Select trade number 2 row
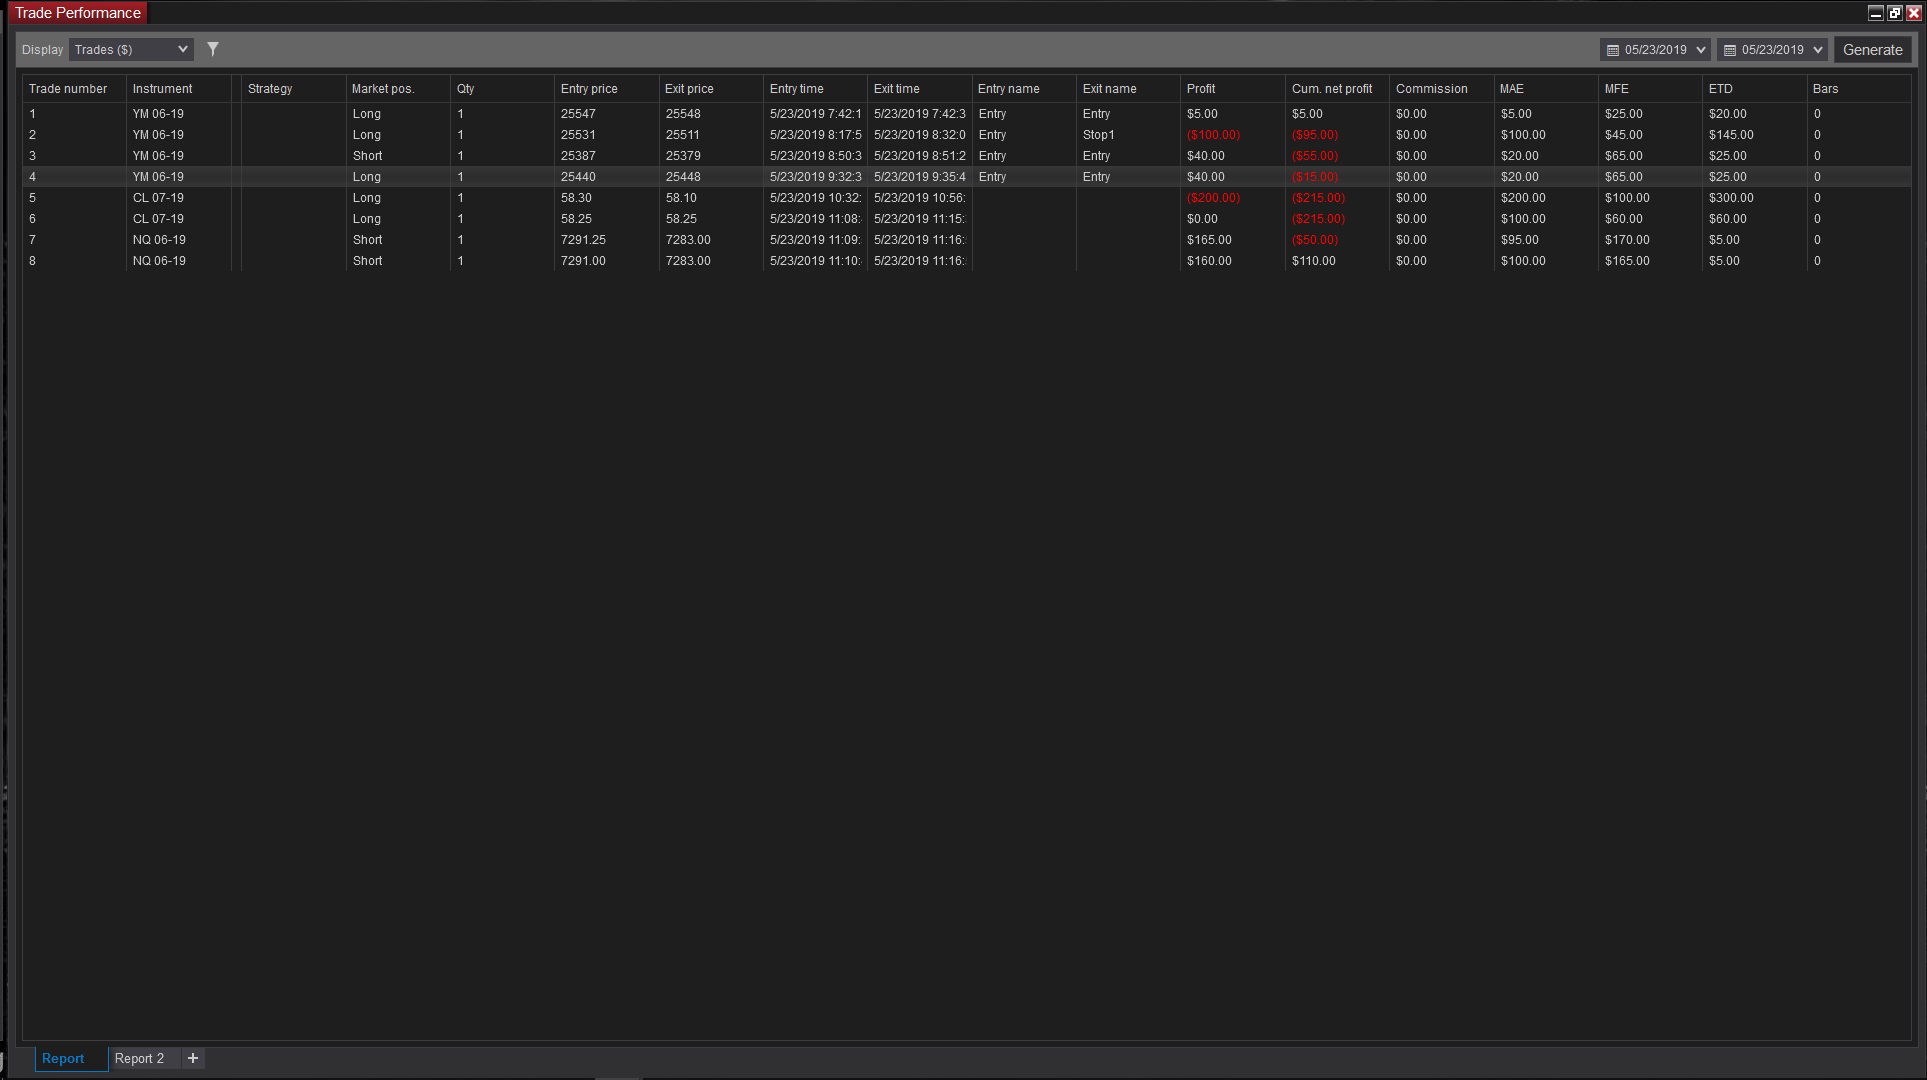The image size is (1927, 1080). (x=967, y=135)
